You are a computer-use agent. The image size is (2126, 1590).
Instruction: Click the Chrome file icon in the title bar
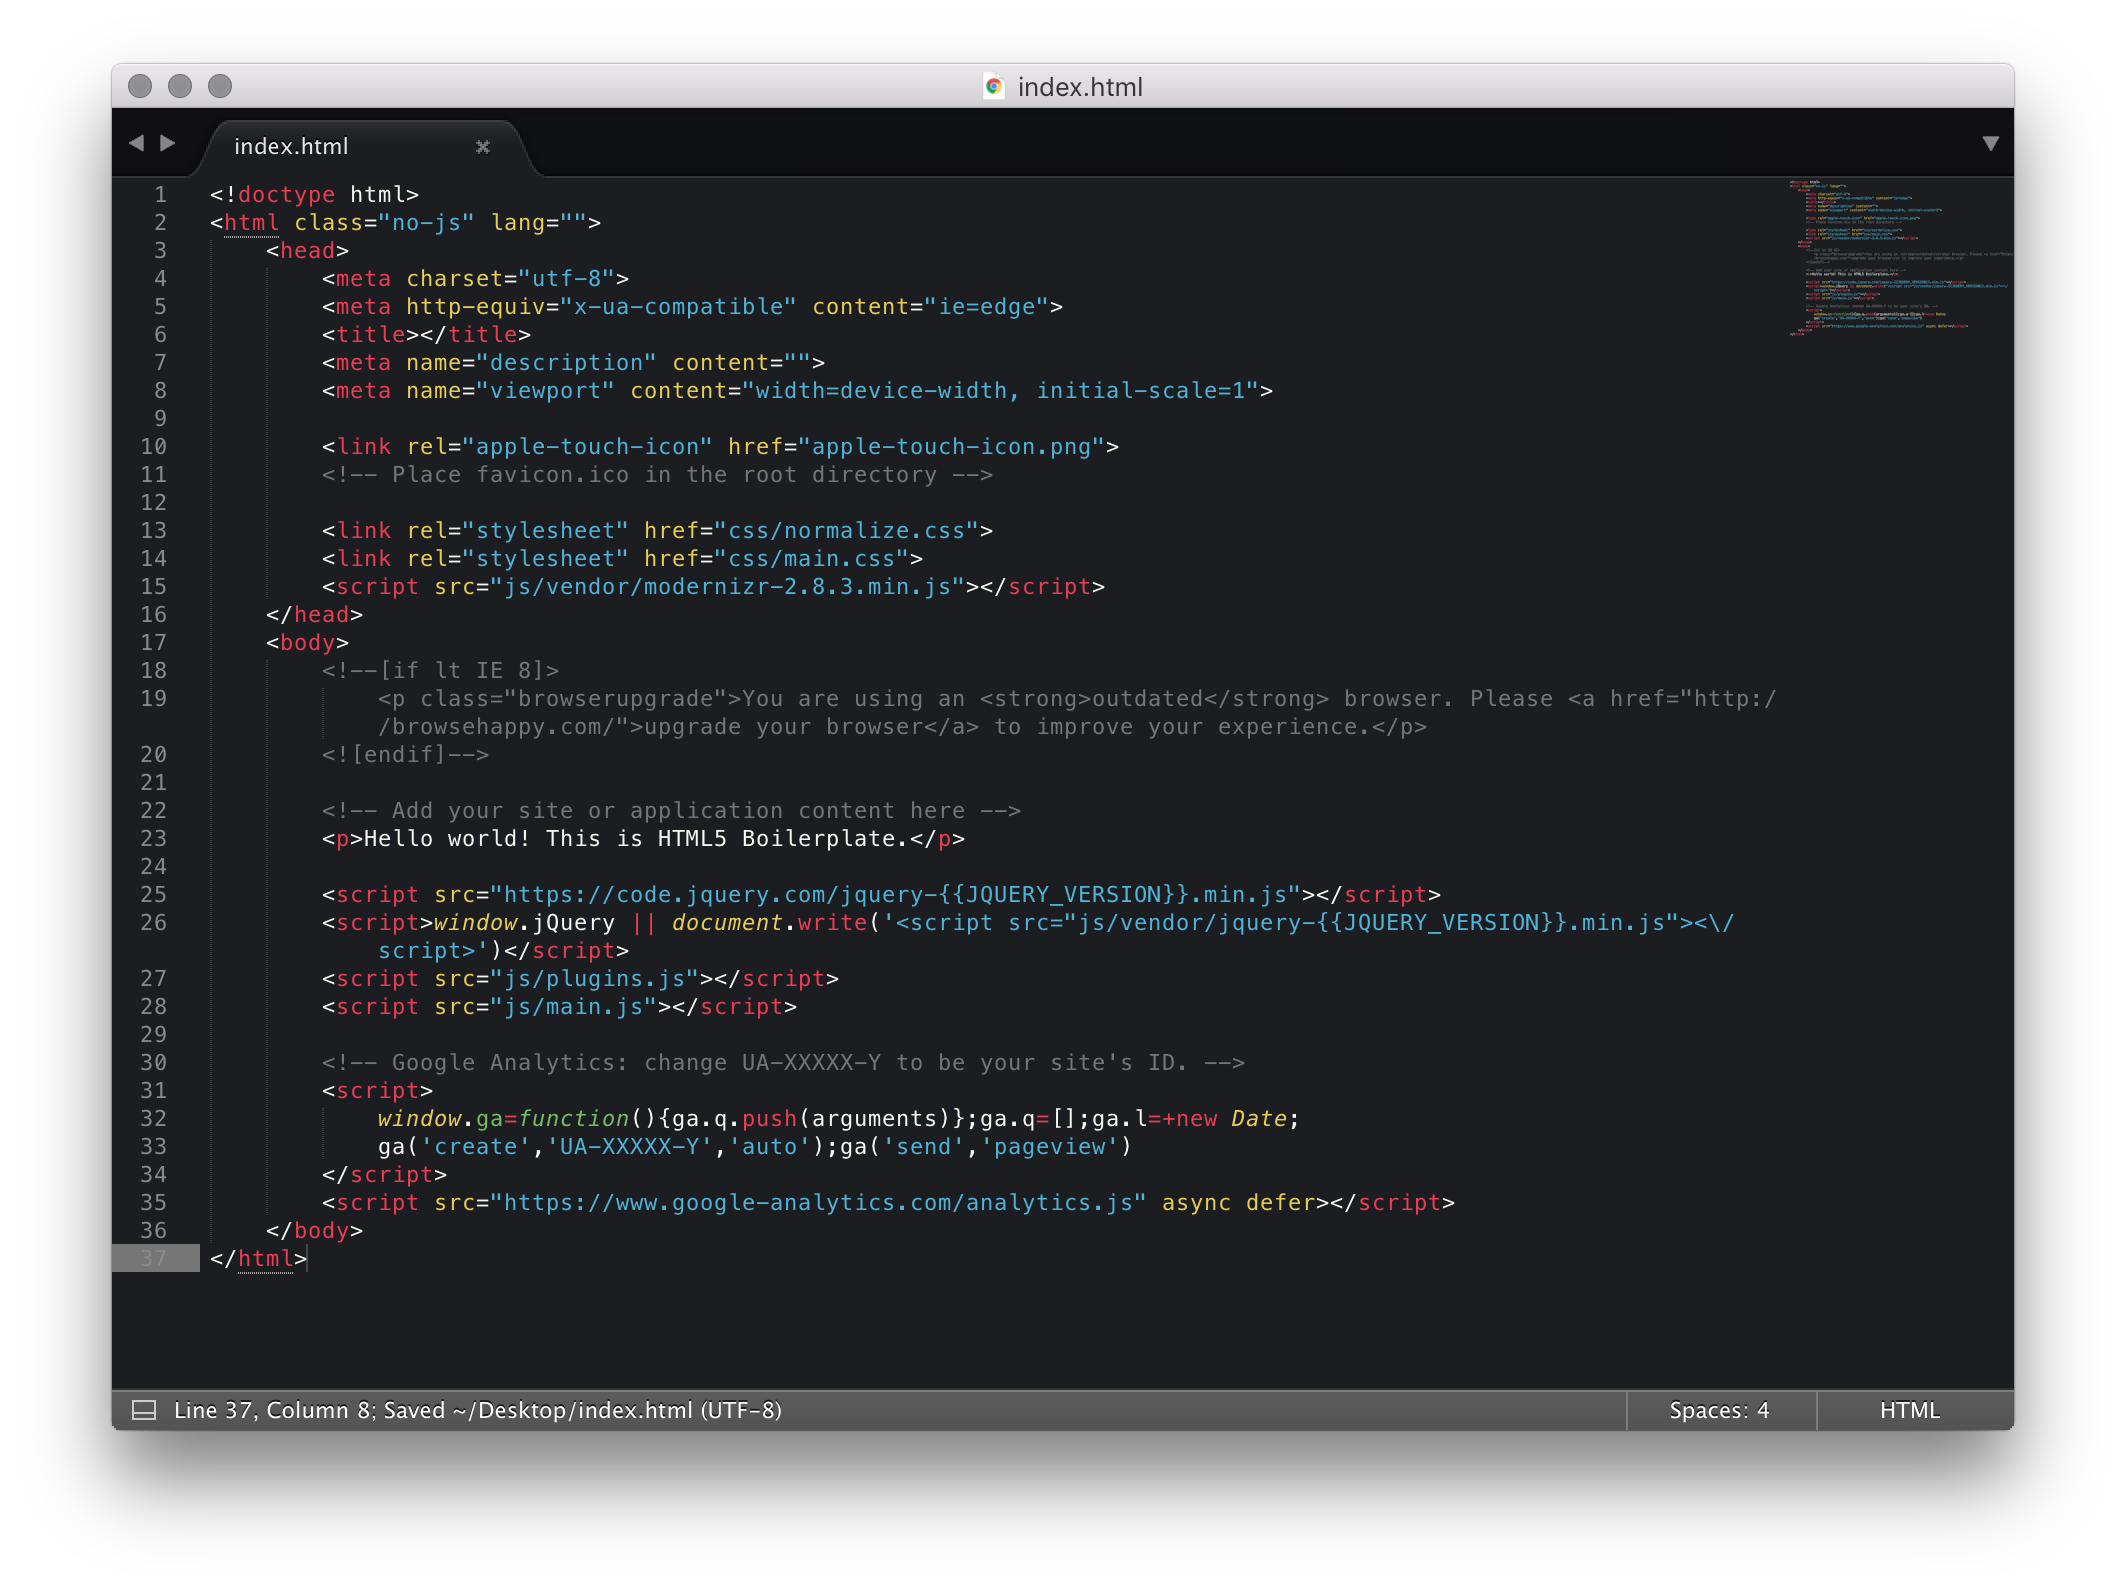(993, 87)
